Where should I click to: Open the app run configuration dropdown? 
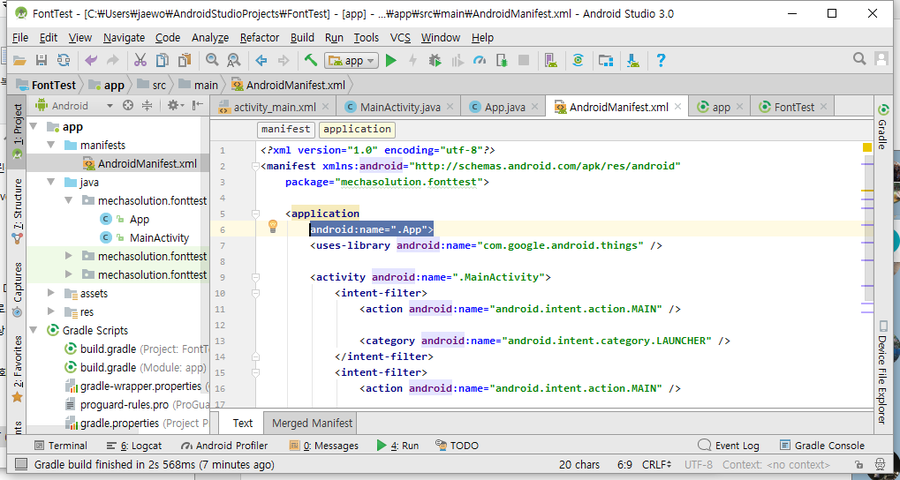click(351, 60)
